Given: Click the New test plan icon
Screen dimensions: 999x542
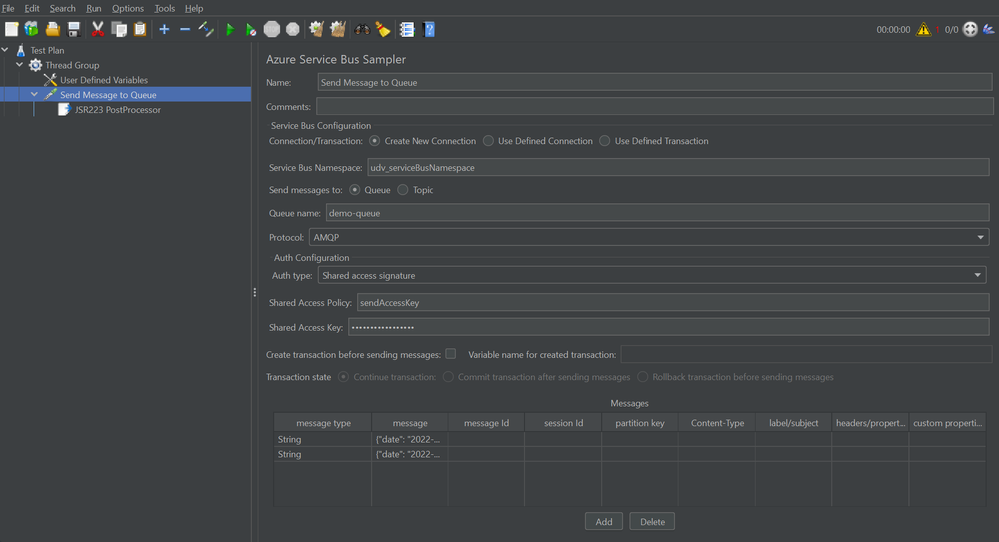Looking at the screenshot, I should coord(11,29).
